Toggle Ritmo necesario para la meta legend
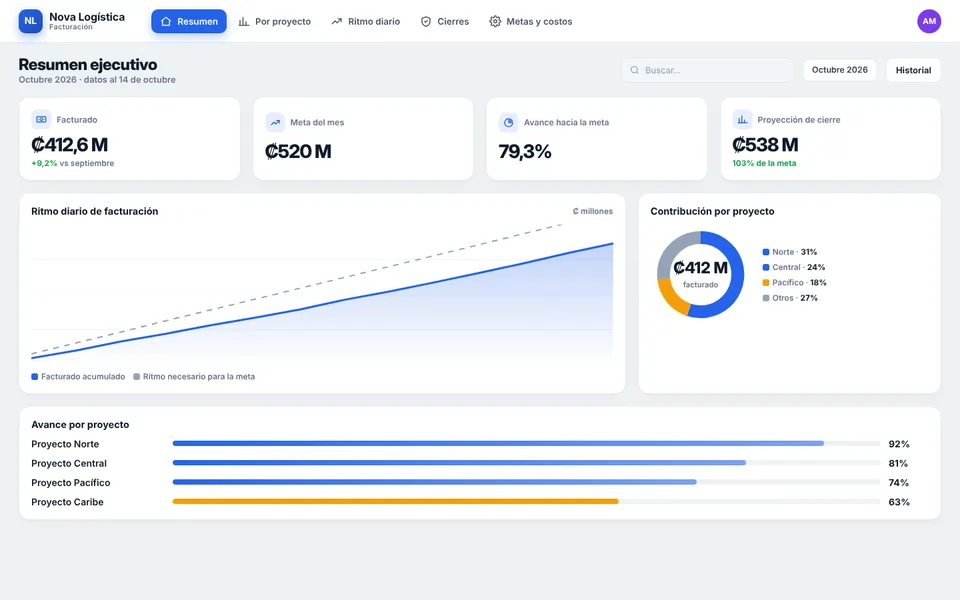Image resolution: width=960 pixels, height=600 pixels. point(194,377)
